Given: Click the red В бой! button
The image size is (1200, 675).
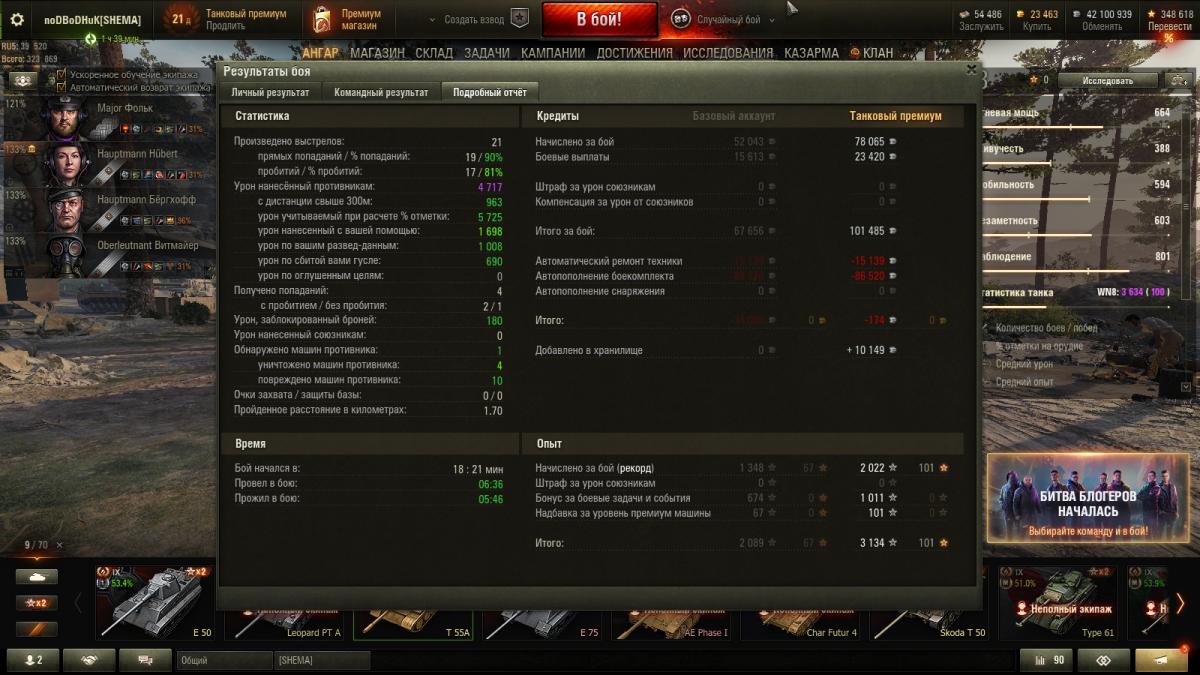Looking at the screenshot, I should (600, 19).
